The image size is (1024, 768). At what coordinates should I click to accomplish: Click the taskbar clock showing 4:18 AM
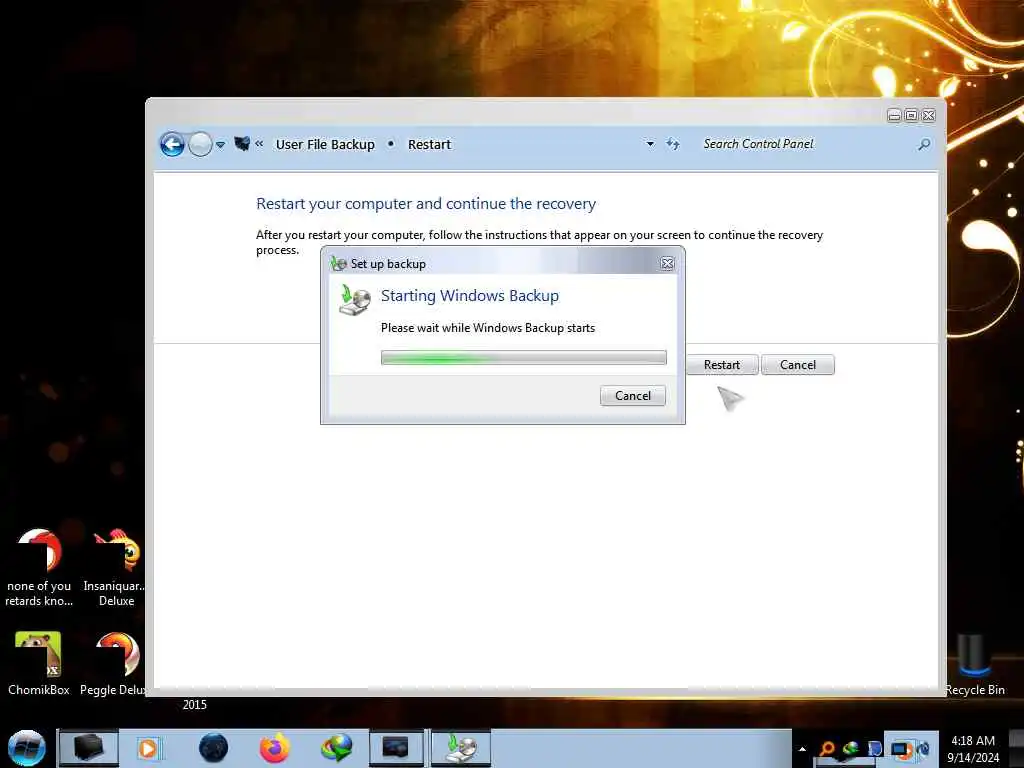coord(973,749)
